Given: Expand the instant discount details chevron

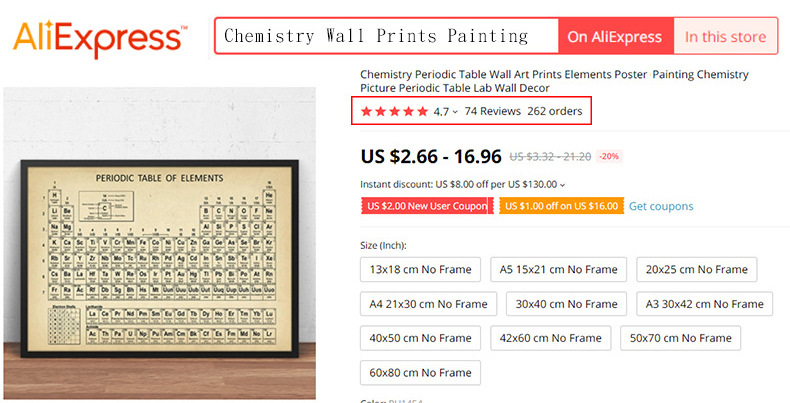Looking at the screenshot, I should click(562, 185).
